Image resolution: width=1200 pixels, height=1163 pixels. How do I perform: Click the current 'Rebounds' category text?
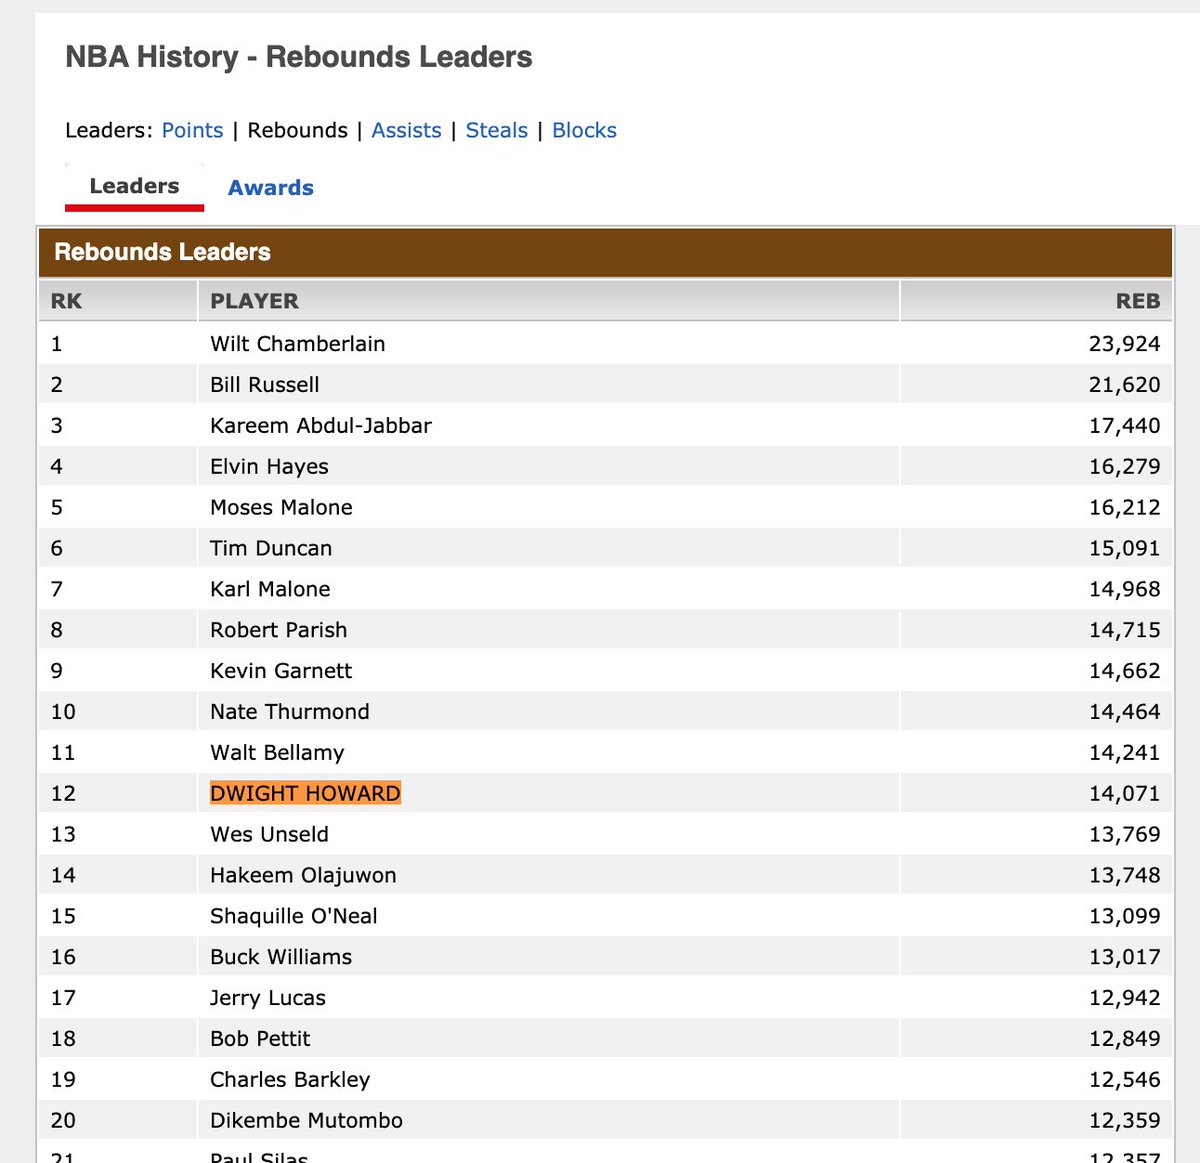(x=297, y=130)
